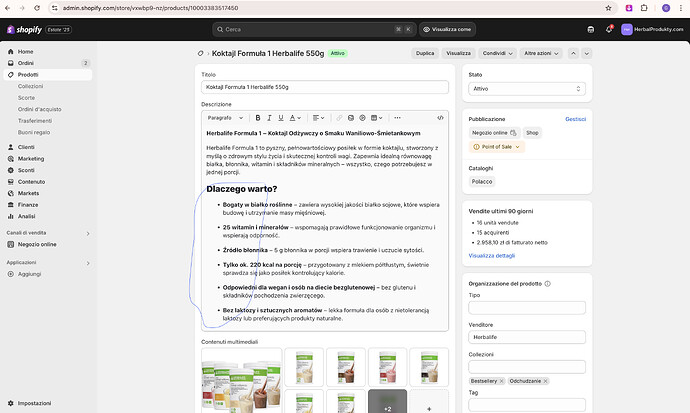Toggle bold formatting in description editor

(258, 118)
